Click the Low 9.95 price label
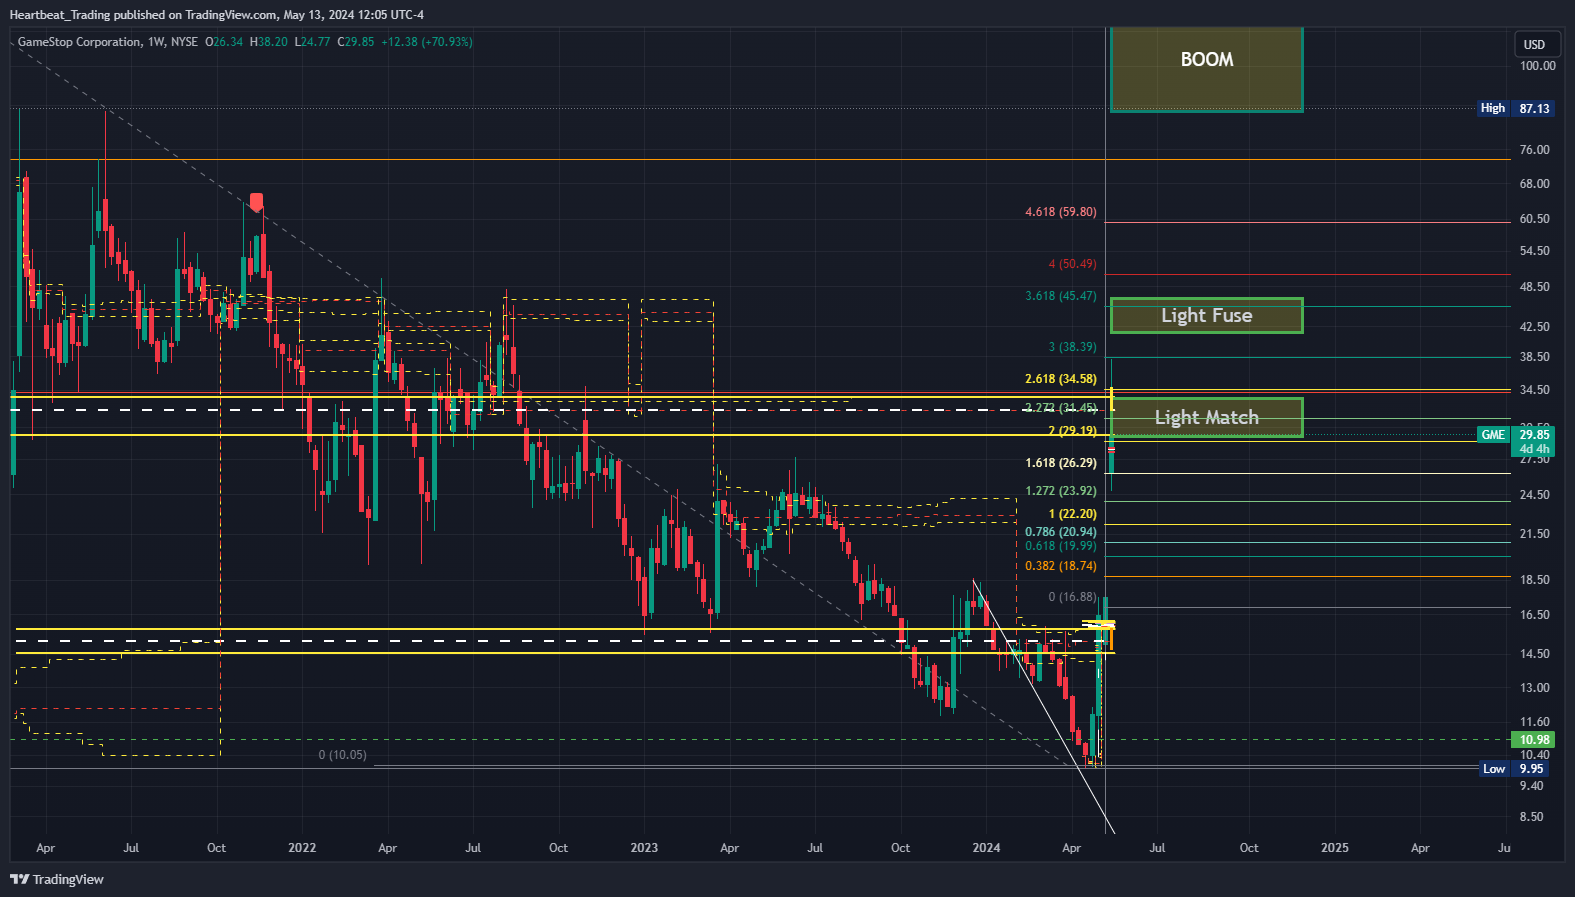The width and height of the screenshot is (1575, 897). point(1516,769)
